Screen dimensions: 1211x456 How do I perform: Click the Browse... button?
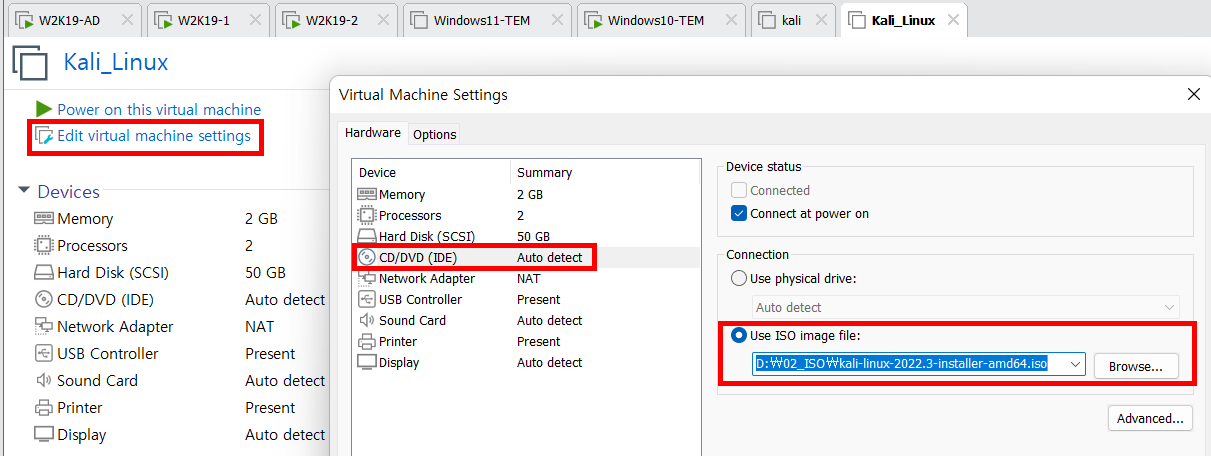coord(1136,366)
